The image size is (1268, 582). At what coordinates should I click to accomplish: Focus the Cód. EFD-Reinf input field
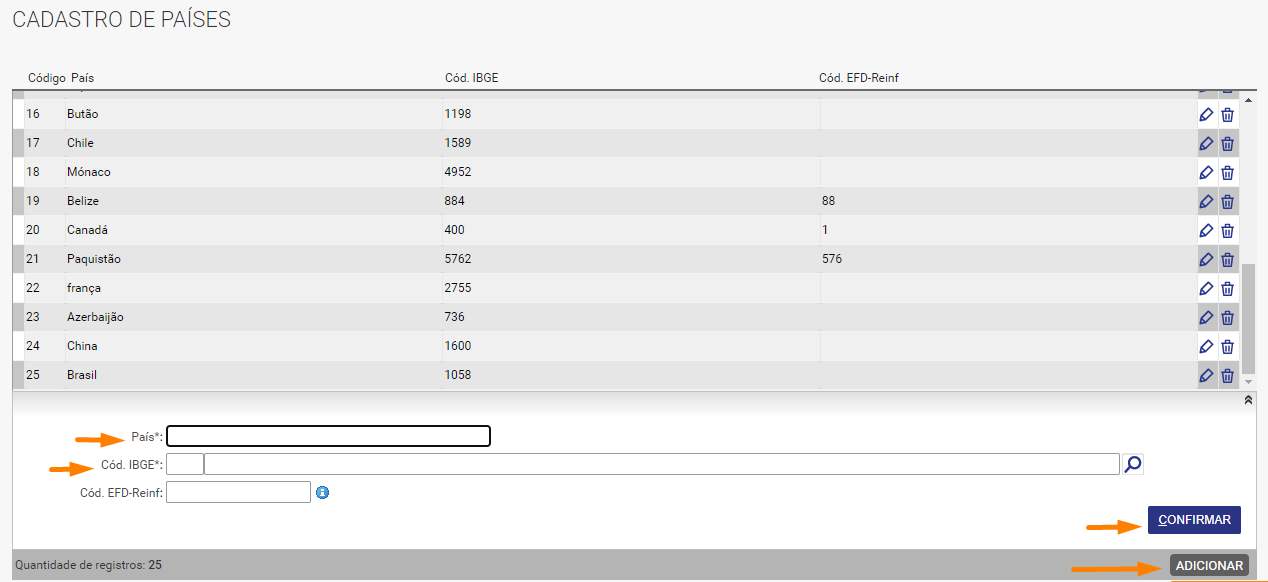(x=239, y=492)
